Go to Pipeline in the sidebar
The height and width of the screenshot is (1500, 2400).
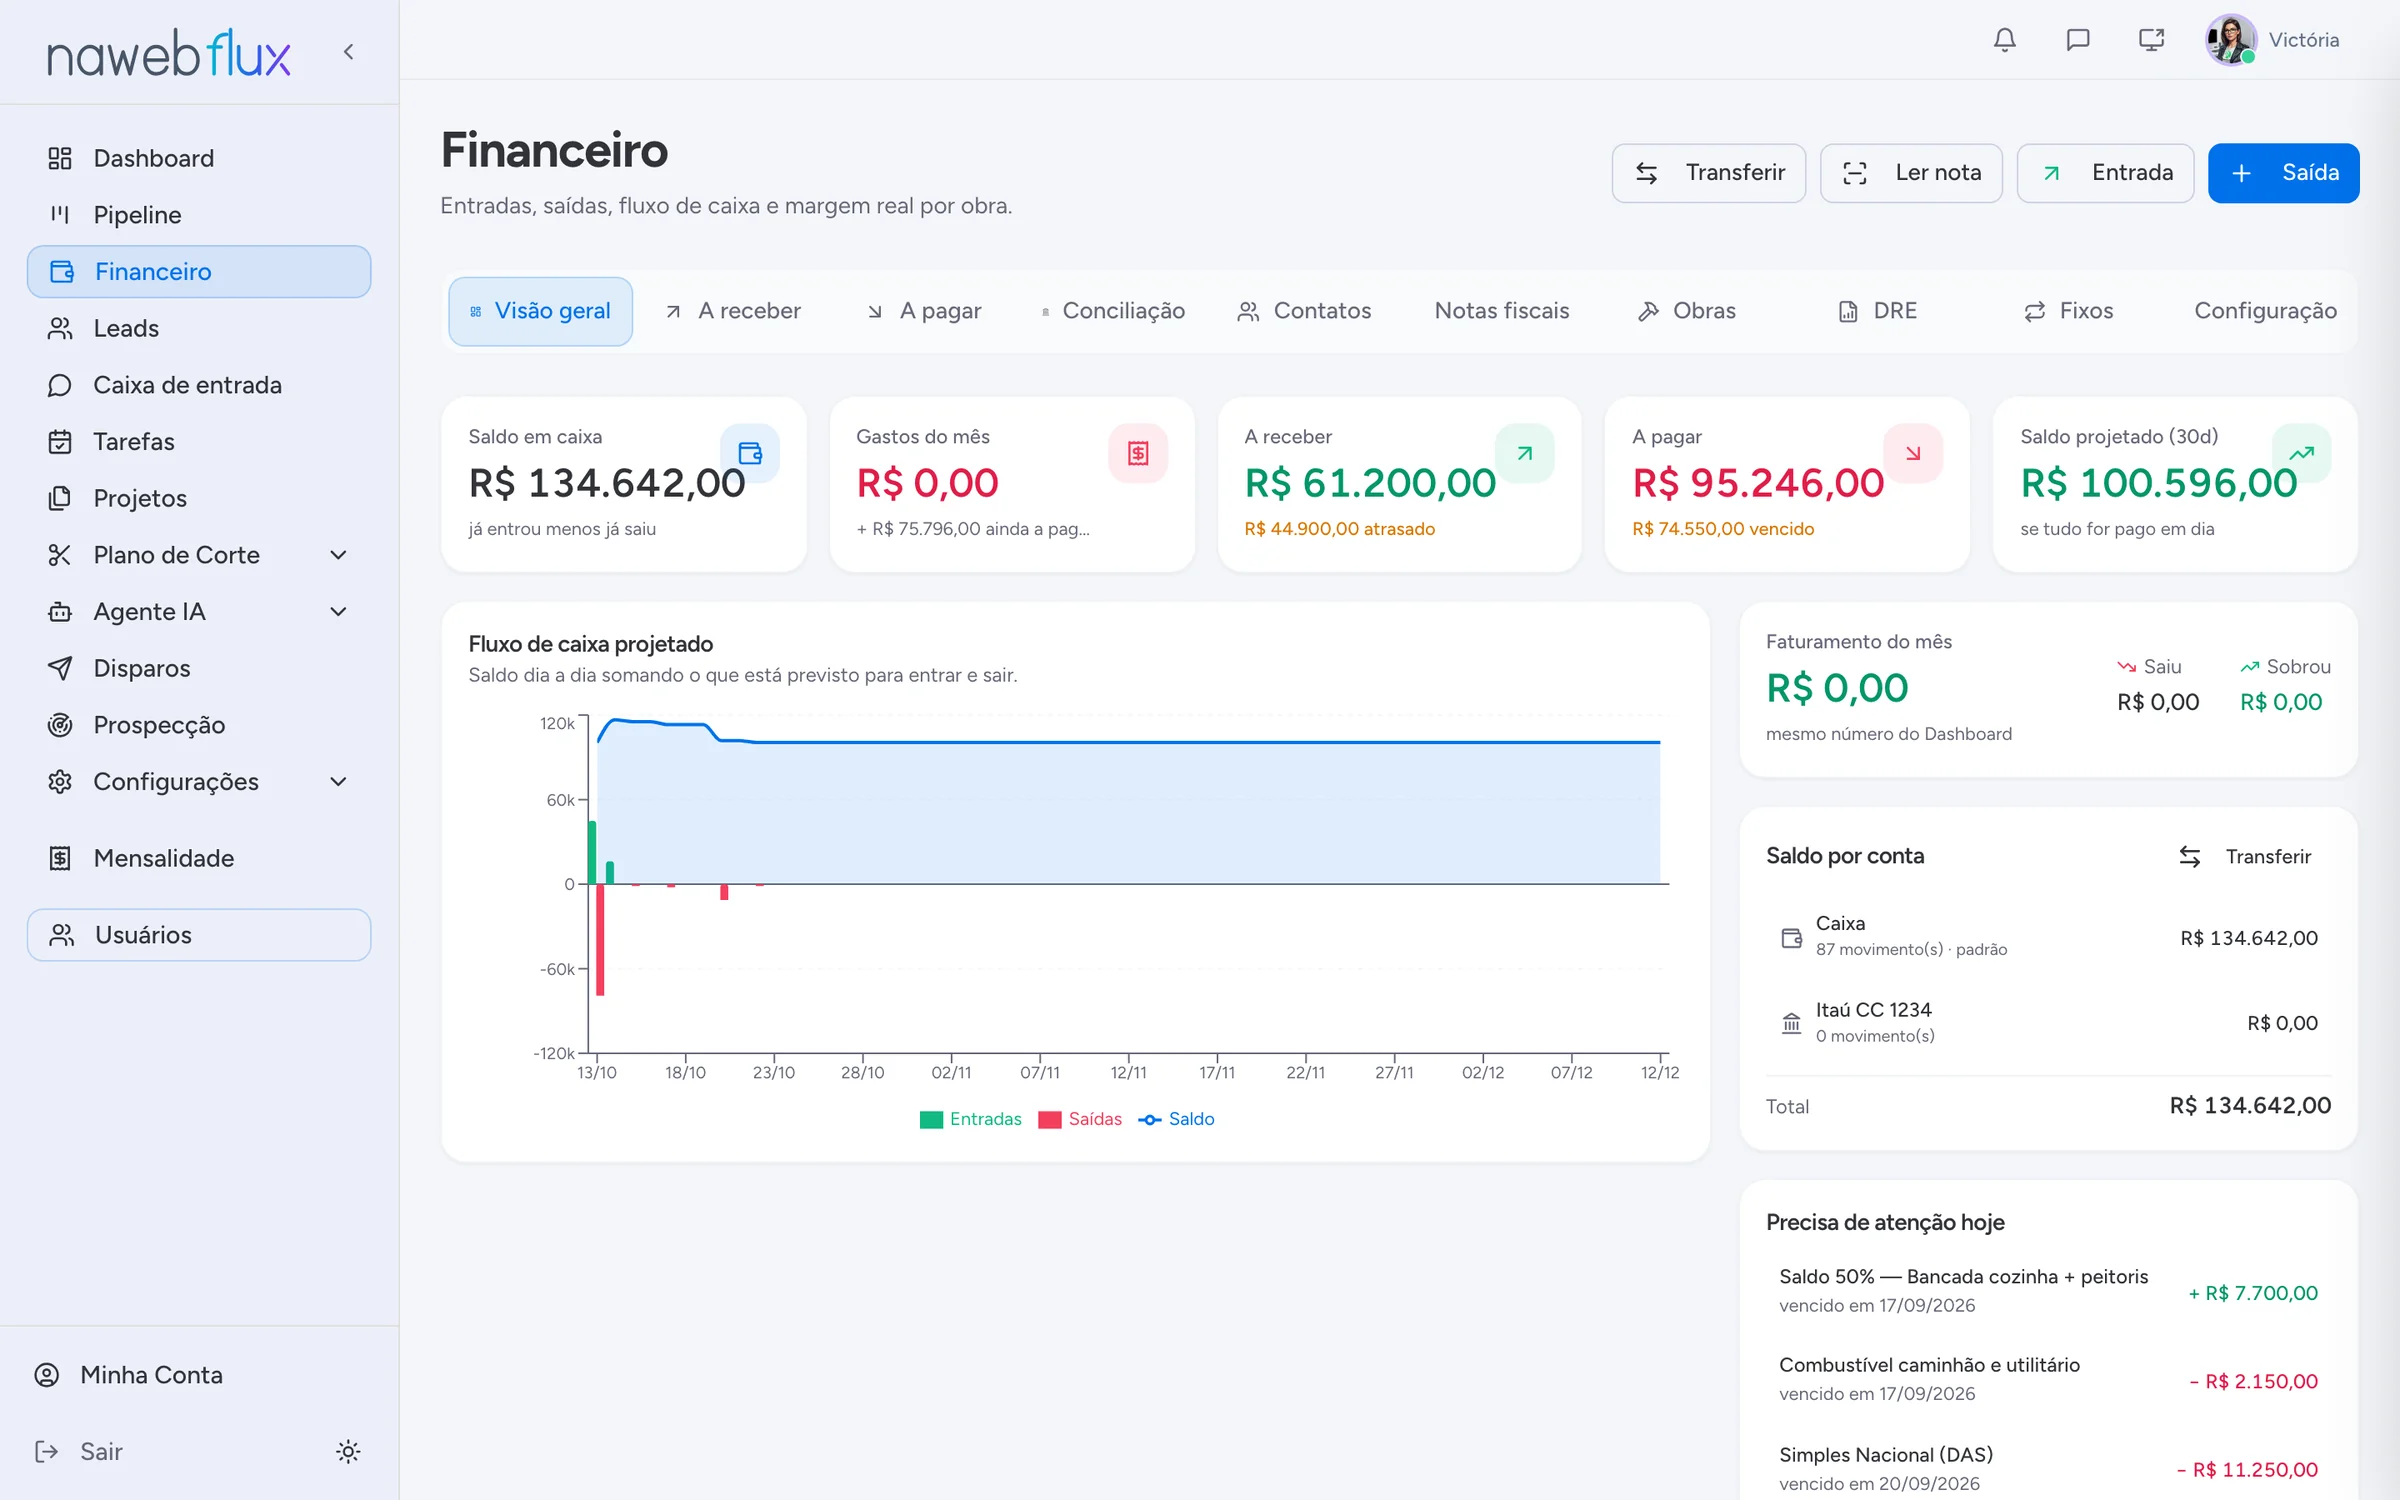[x=199, y=215]
